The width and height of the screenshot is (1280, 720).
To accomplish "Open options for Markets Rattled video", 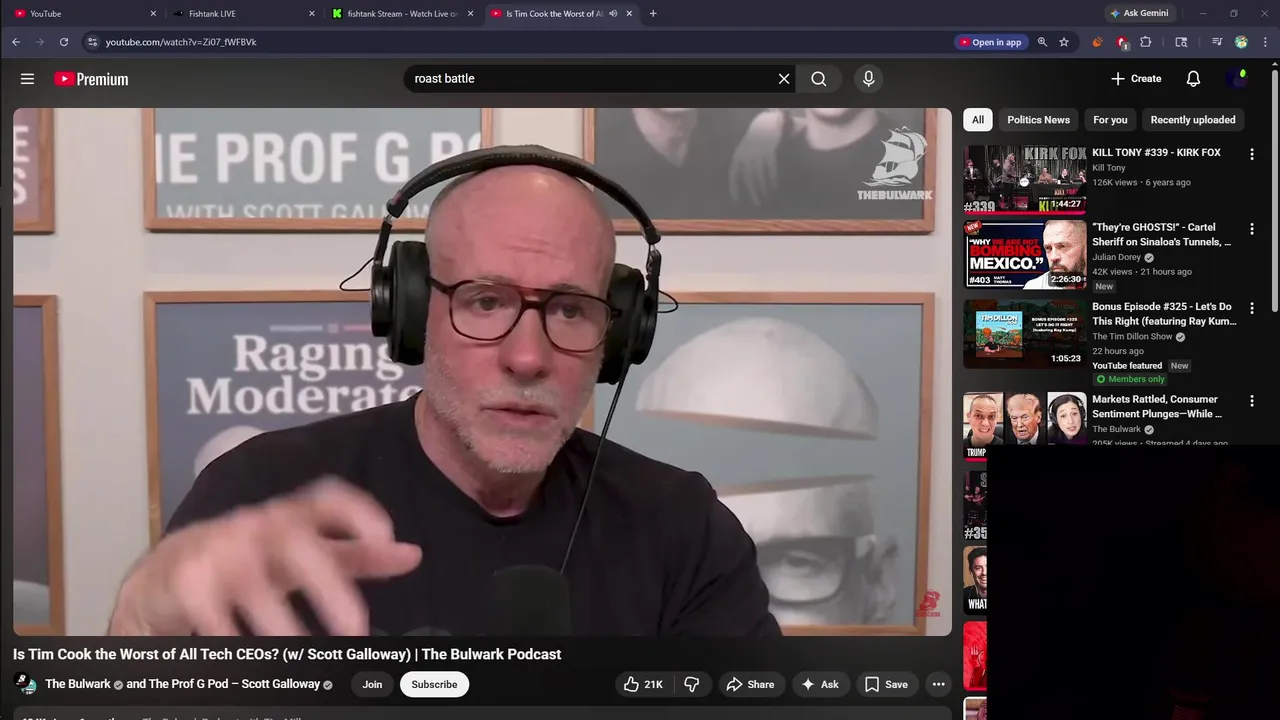I will pyautogui.click(x=1251, y=401).
